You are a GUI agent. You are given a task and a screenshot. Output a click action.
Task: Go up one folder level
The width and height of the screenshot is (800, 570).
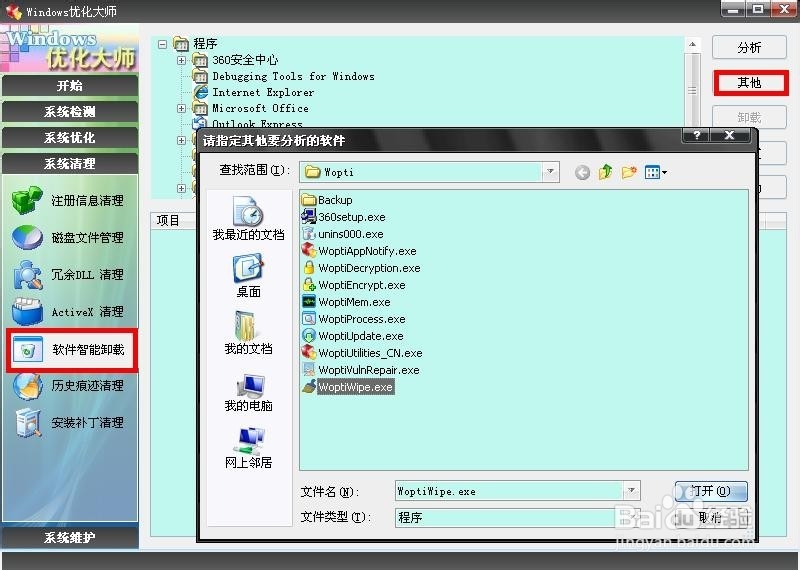tap(606, 172)
